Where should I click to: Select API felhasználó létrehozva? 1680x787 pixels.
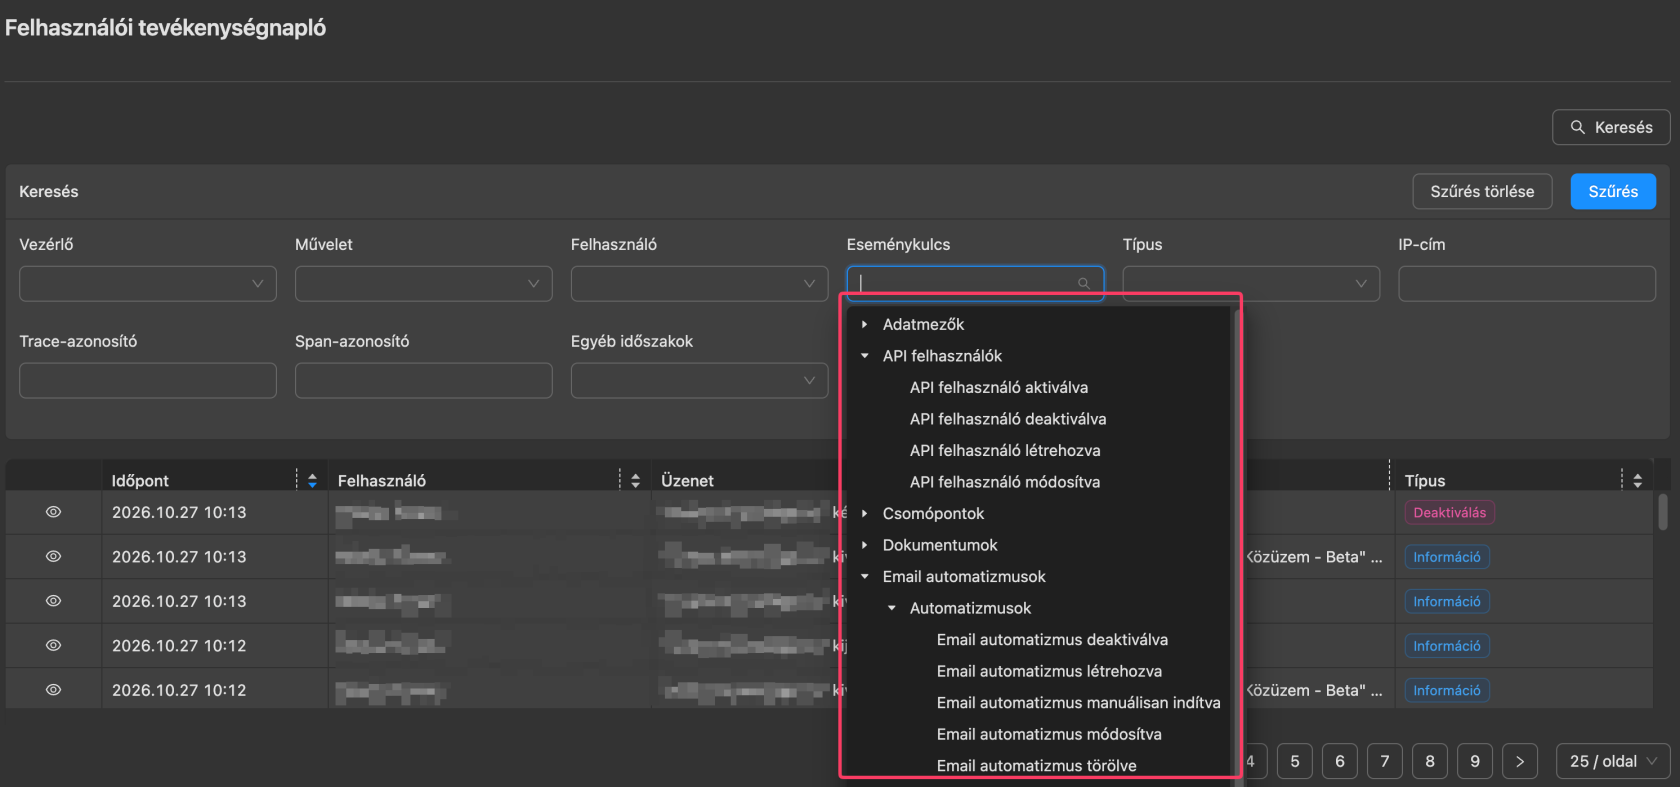coord(1005,450)
